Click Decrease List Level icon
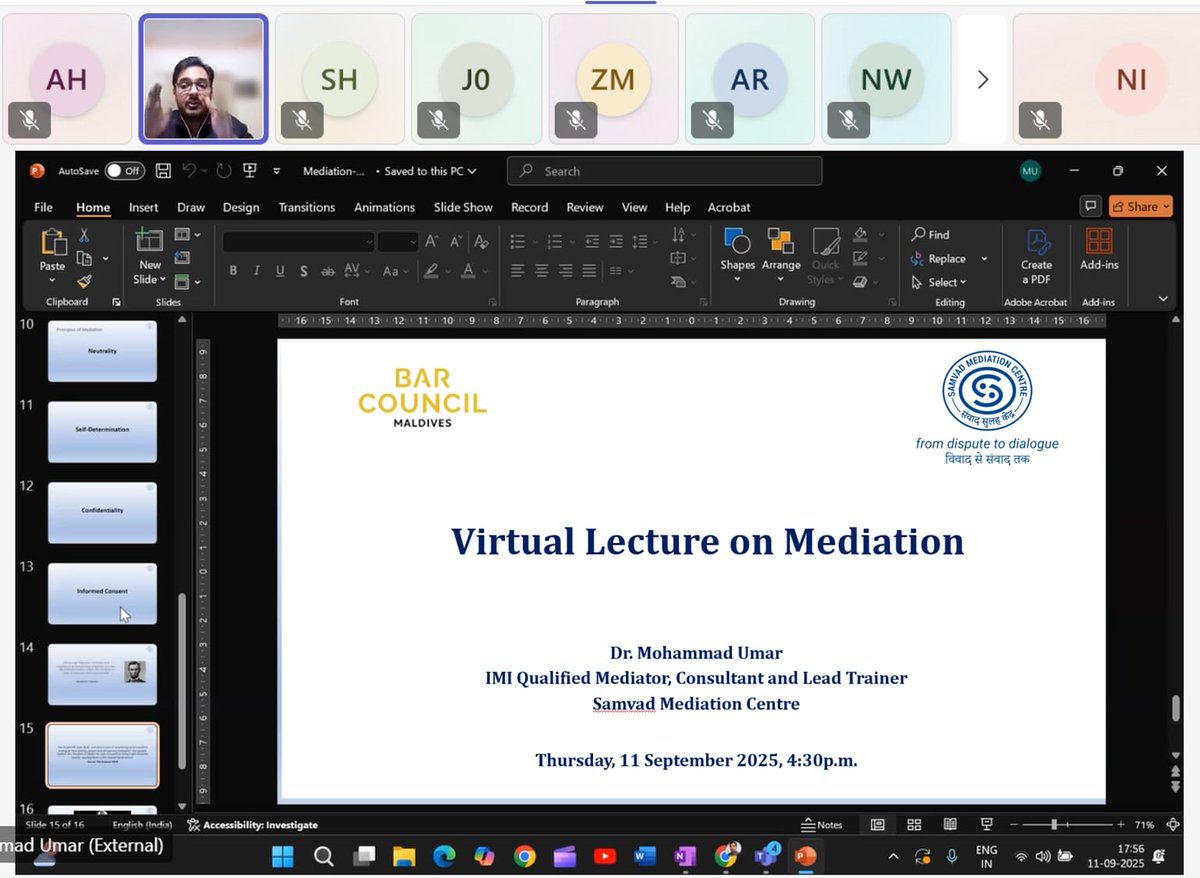 point(592,241)
